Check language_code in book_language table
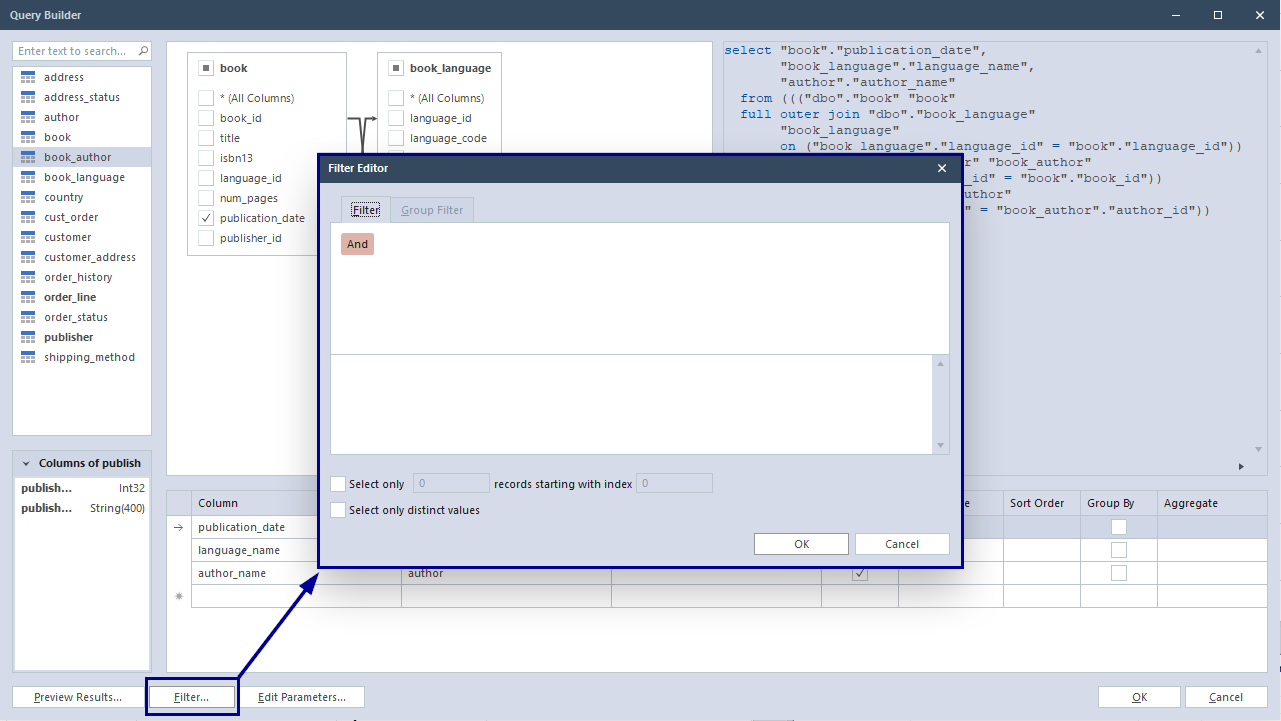 point(396,138)
